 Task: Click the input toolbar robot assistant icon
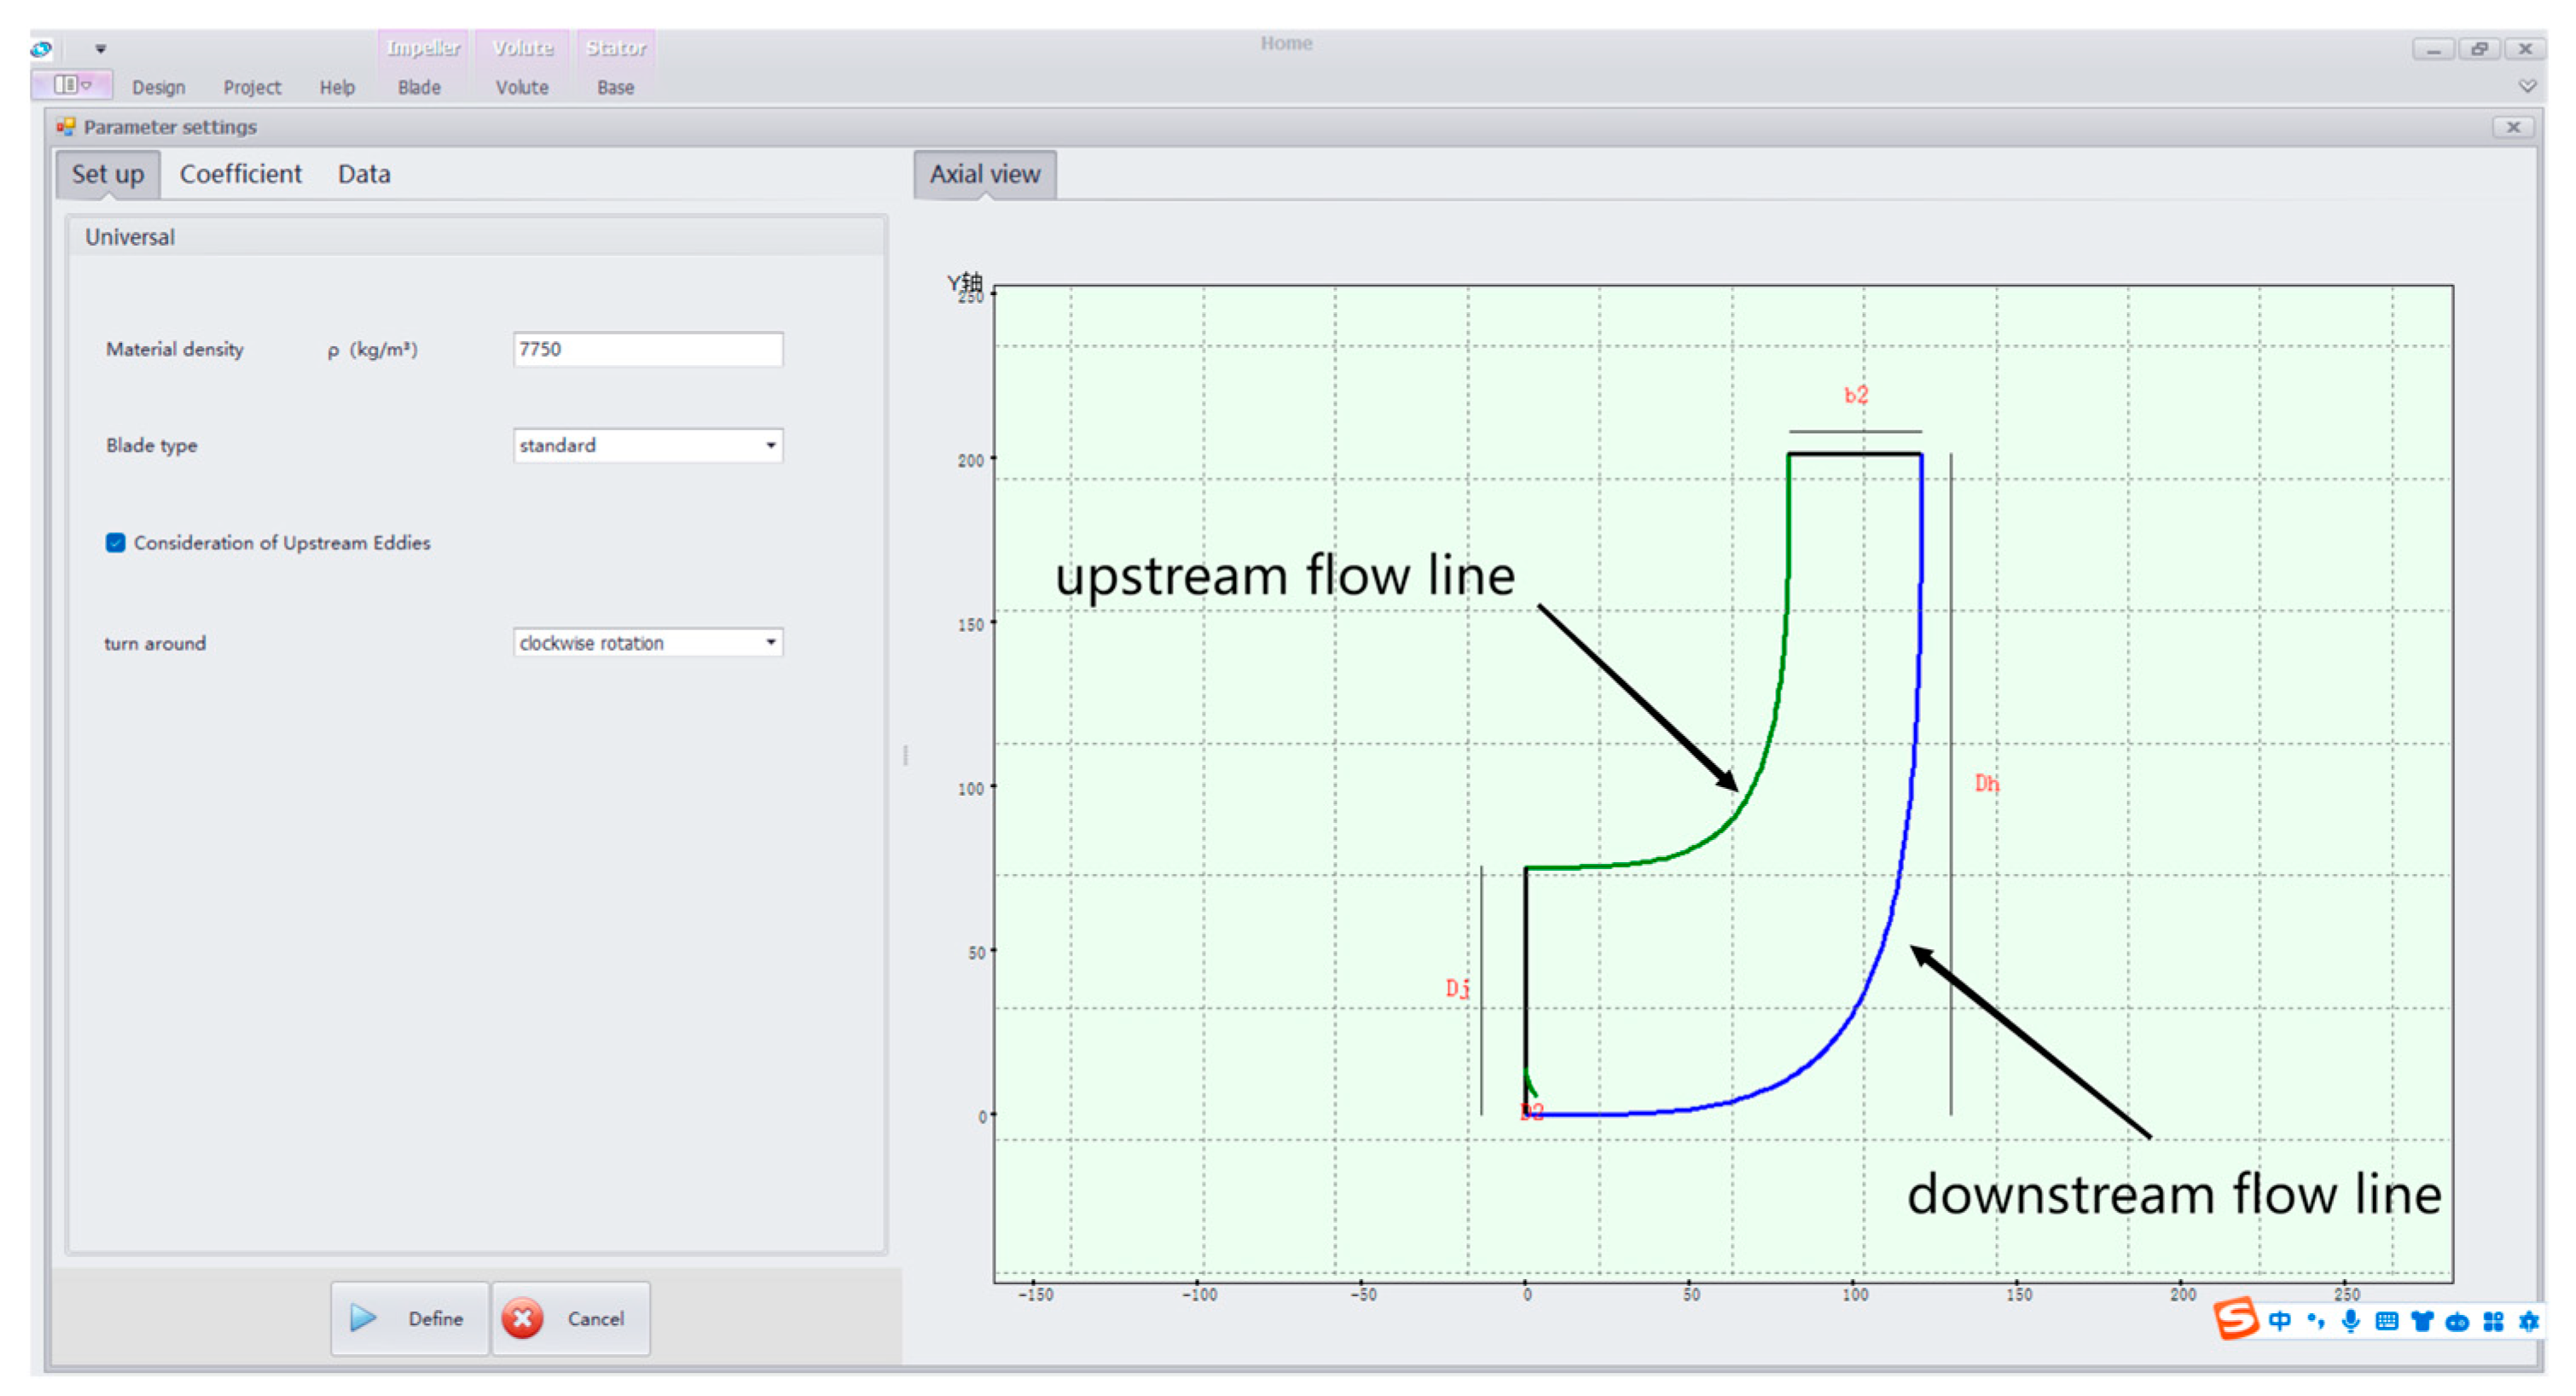point(2457,1322)
